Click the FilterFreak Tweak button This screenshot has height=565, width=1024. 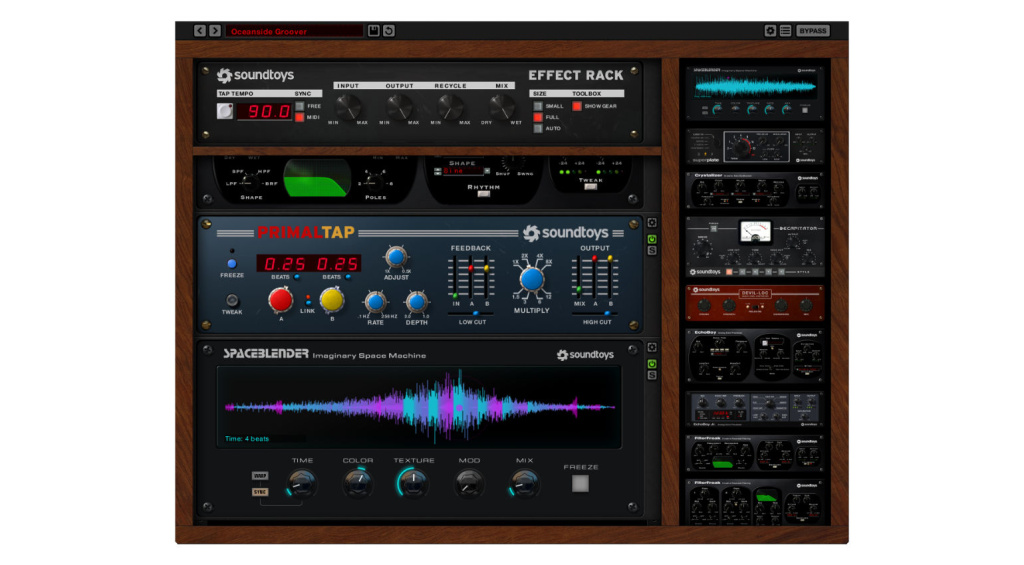(590, 187)
